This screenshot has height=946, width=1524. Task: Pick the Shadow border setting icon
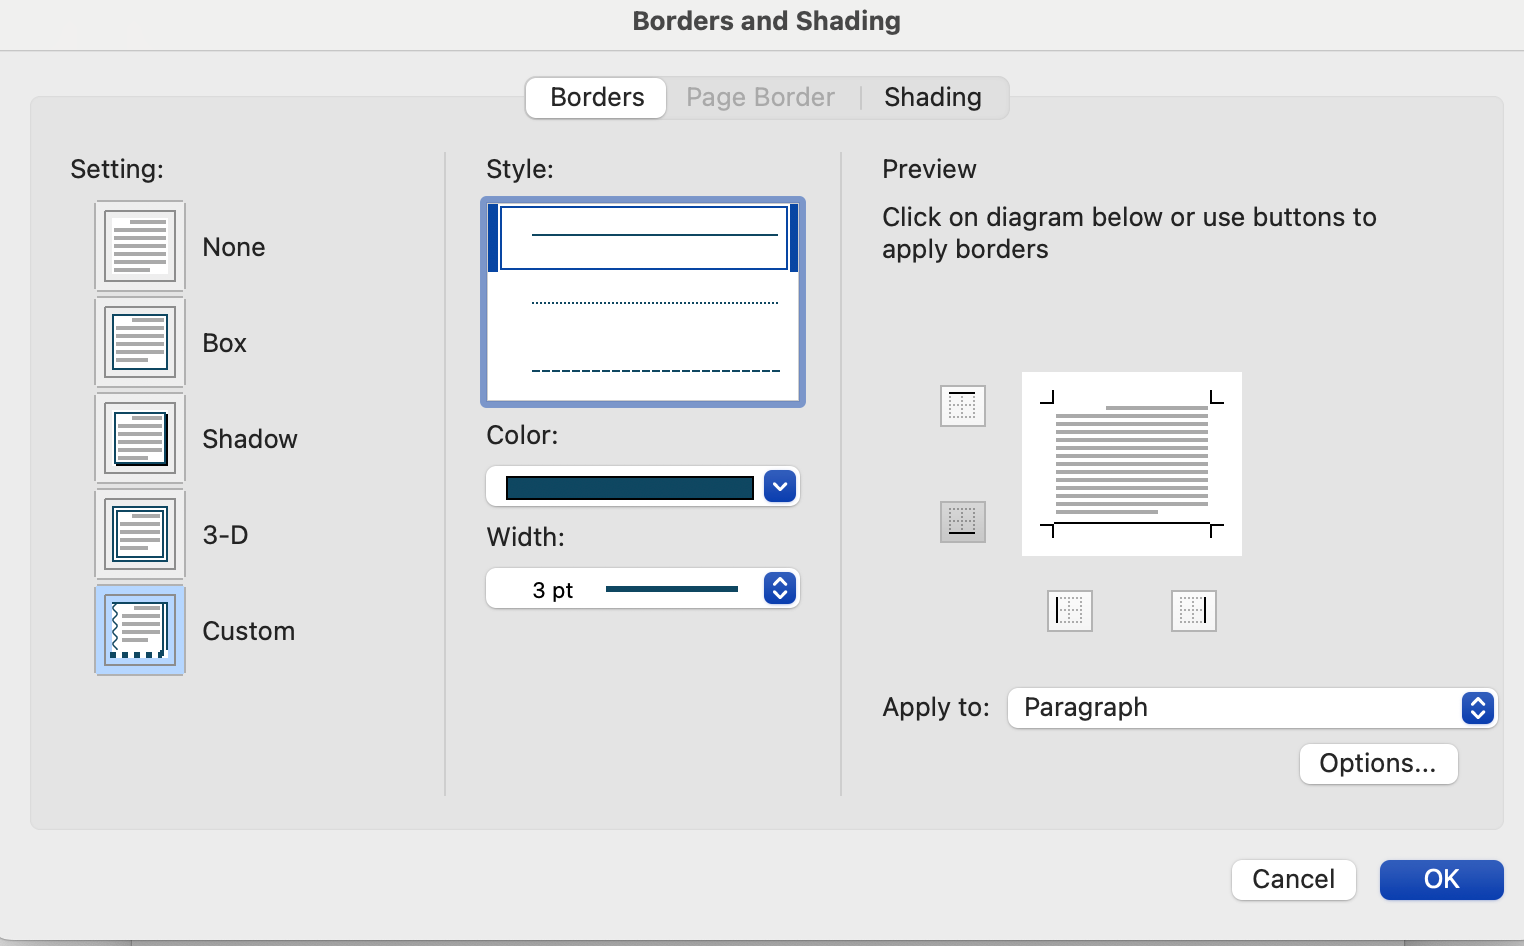tap(140, 438)
